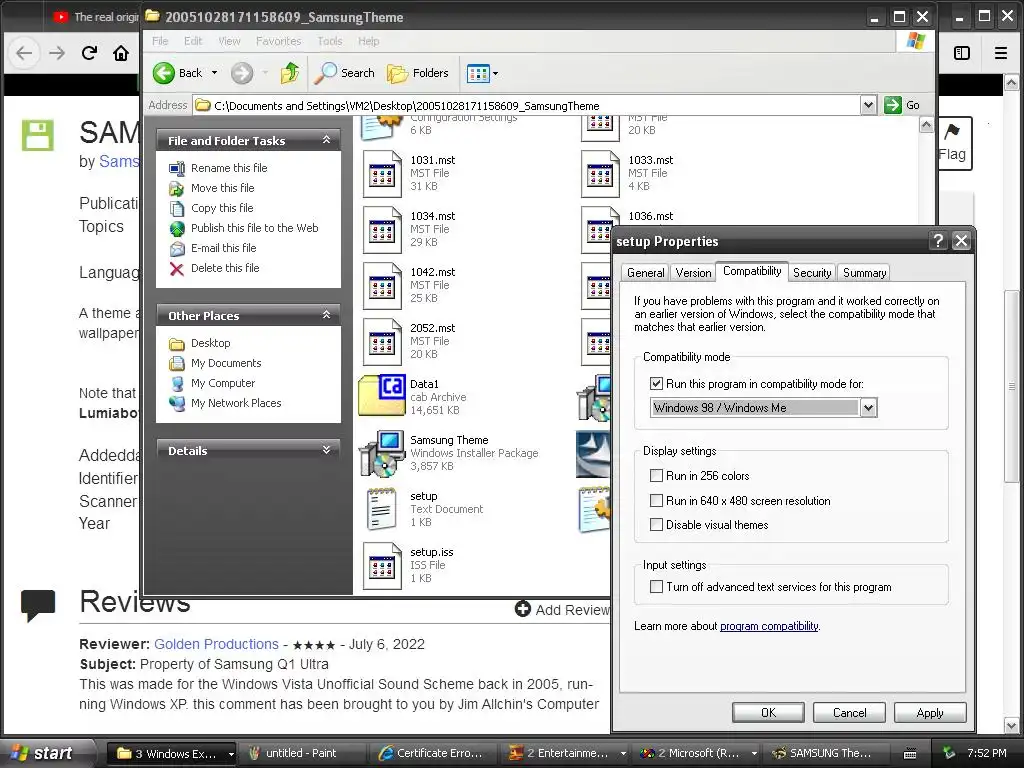Expand the Details panel
1024x768 pixels.
pos(327,450)
